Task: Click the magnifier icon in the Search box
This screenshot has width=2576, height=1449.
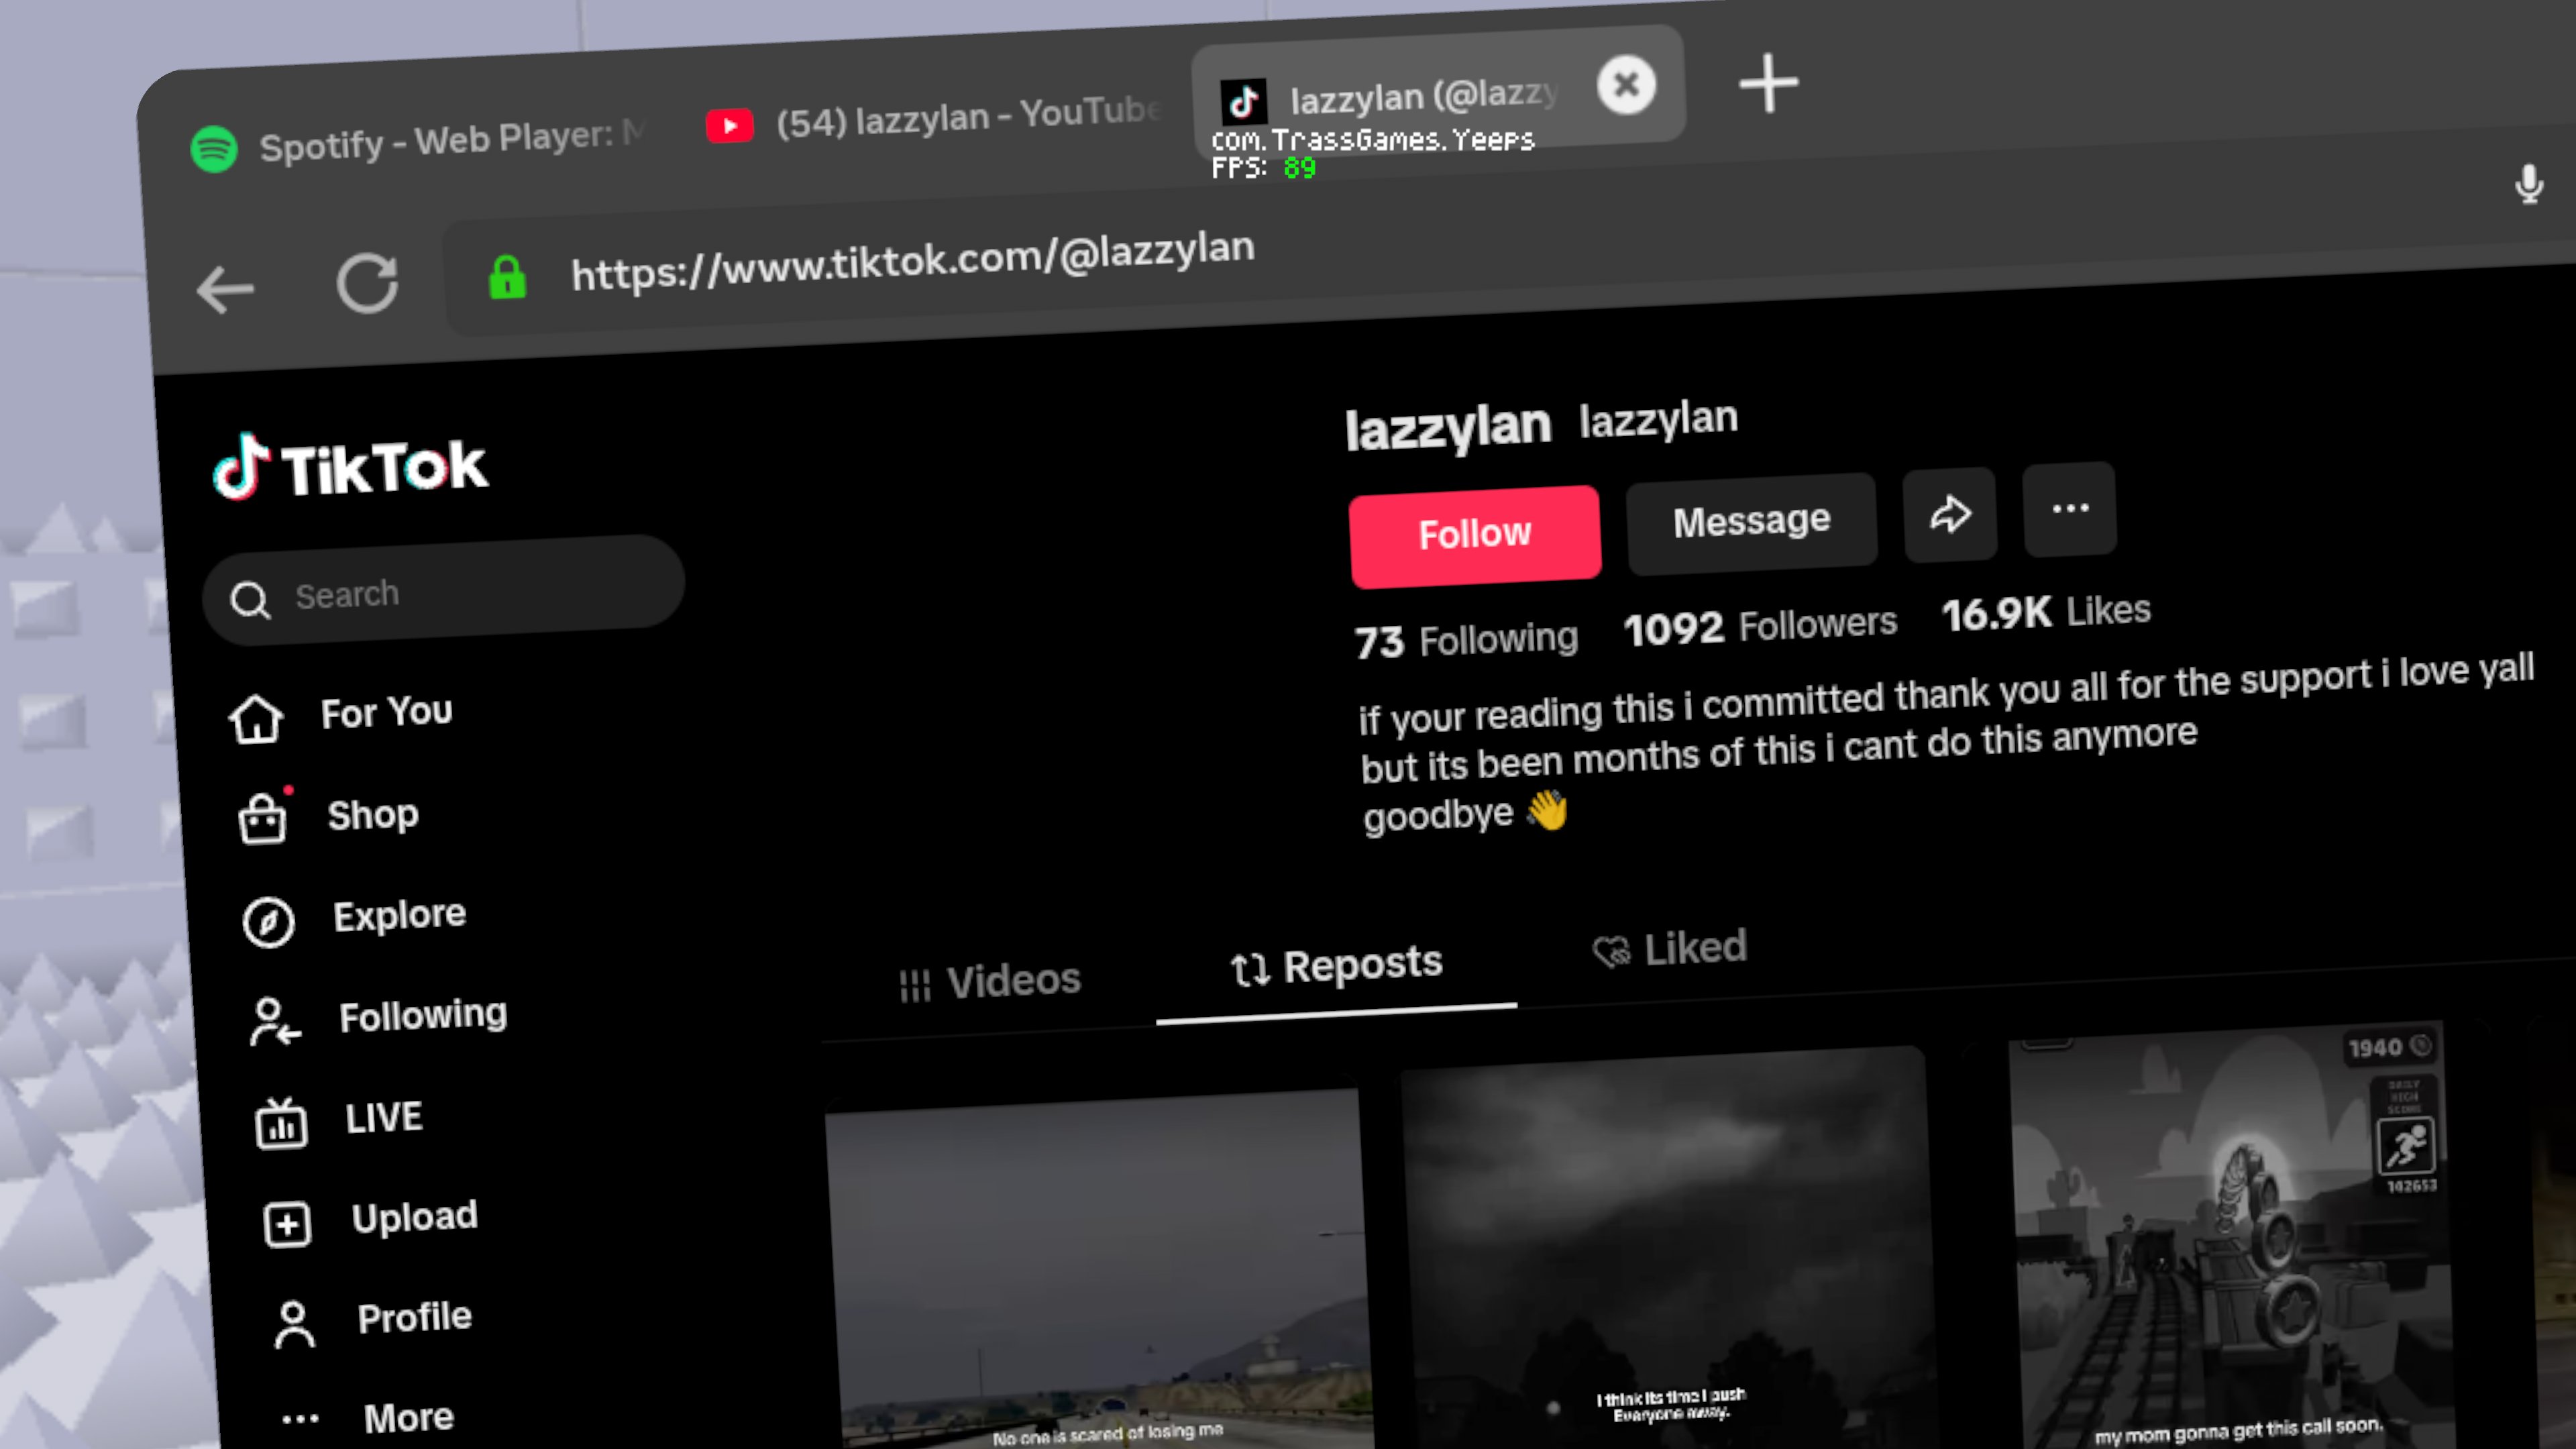Action: (250, 600)
